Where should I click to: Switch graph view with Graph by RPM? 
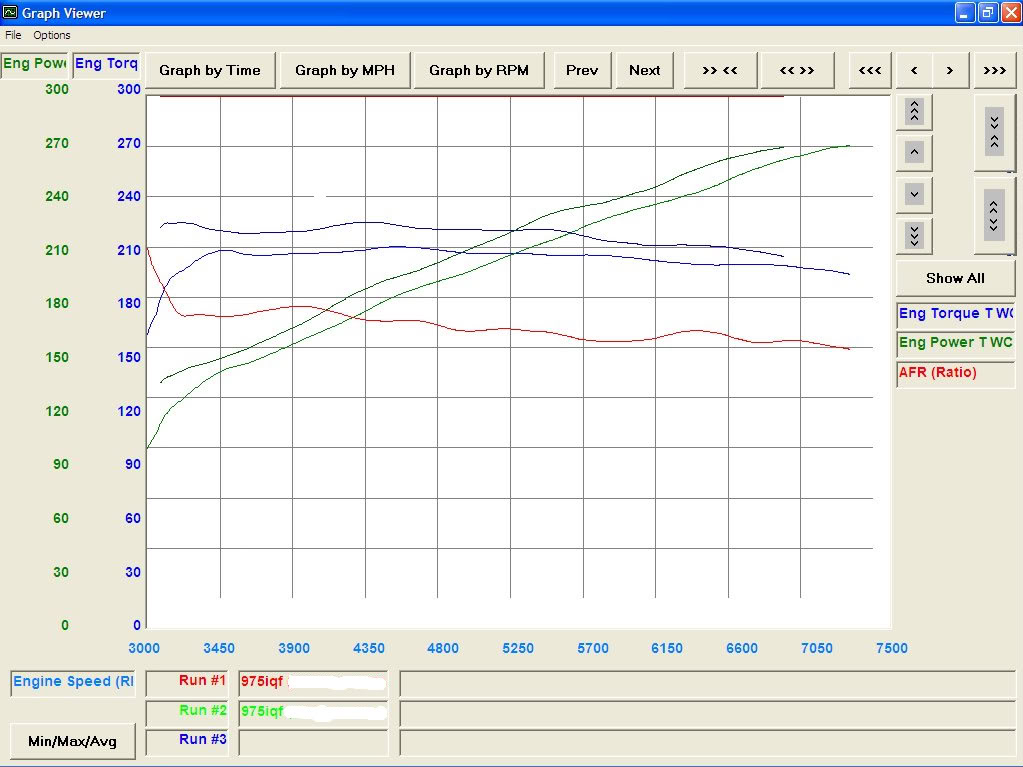pyautogui.click(x=478, y=70)
